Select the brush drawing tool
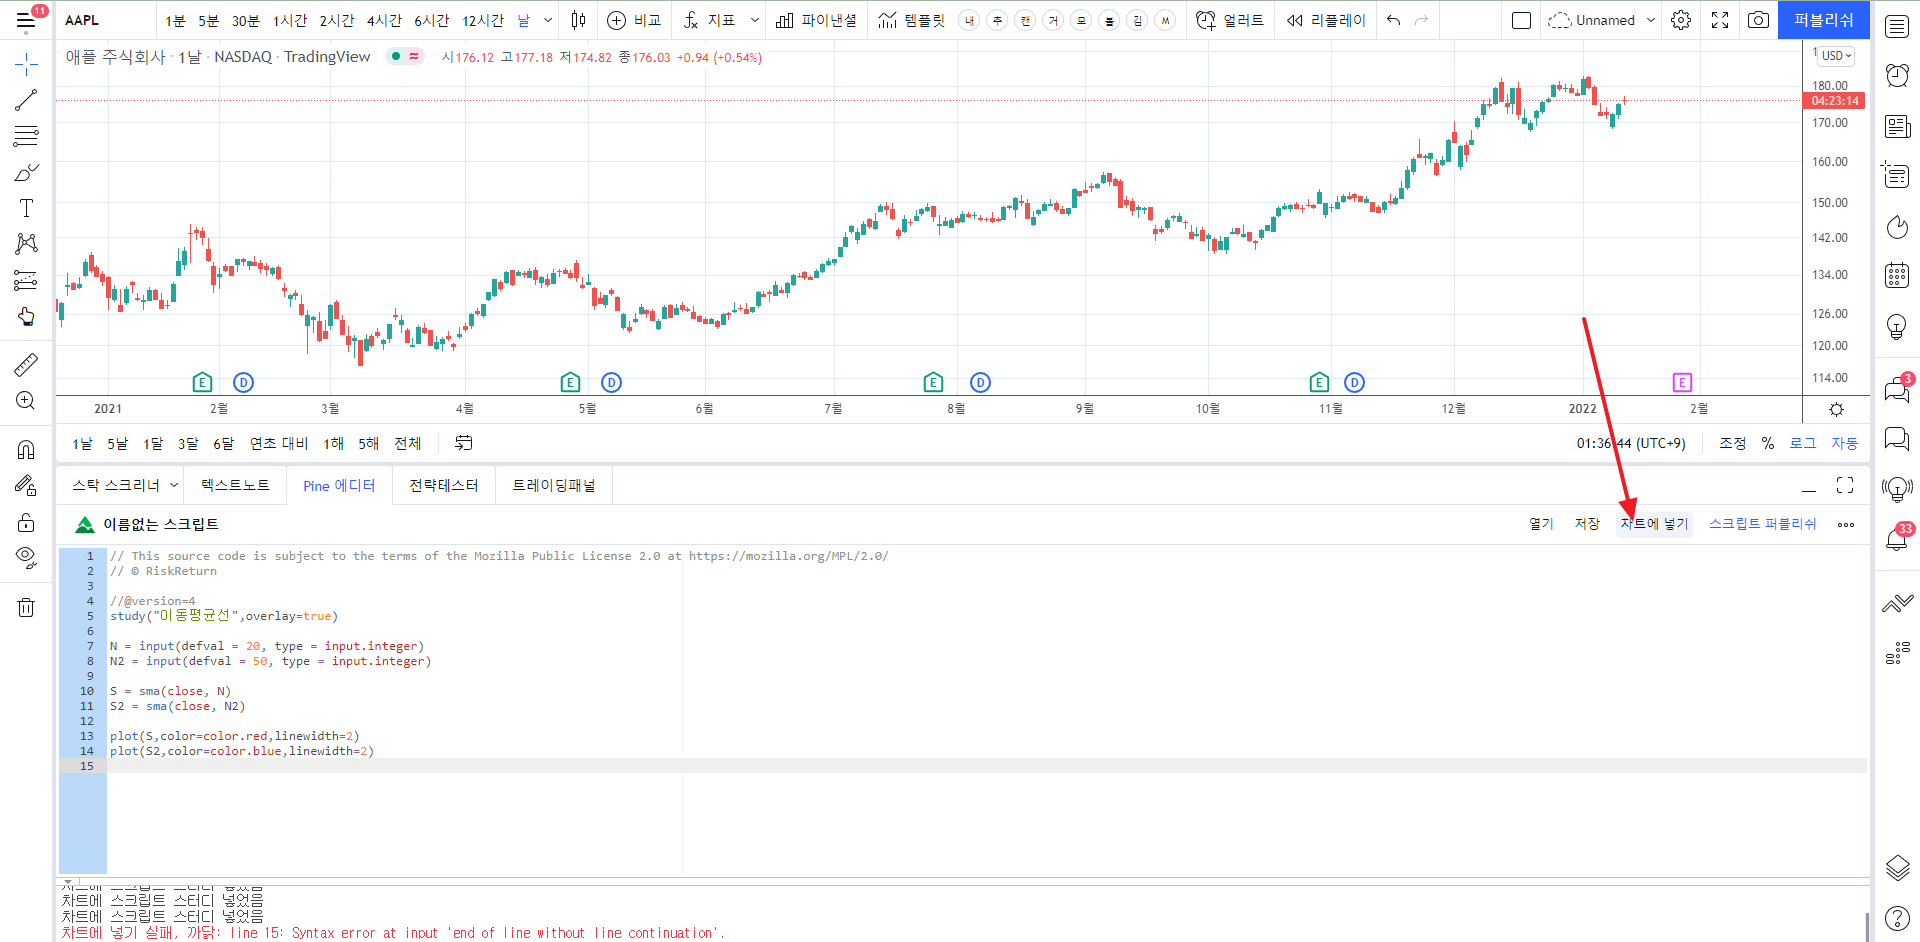Viewport: 1920px width, 942px height. [26, 172]
